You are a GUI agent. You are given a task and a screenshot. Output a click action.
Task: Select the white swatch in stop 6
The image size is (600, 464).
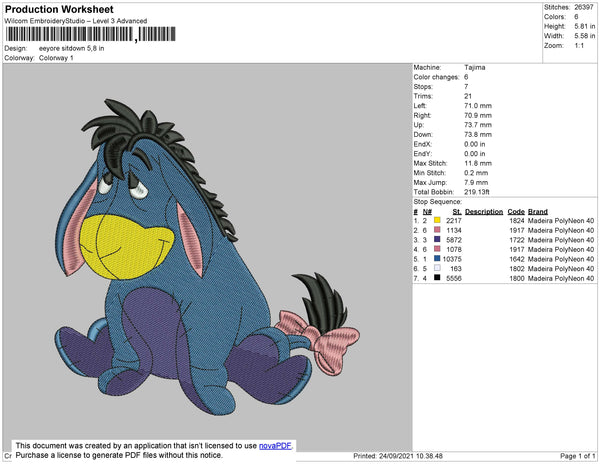click(437, 268)
